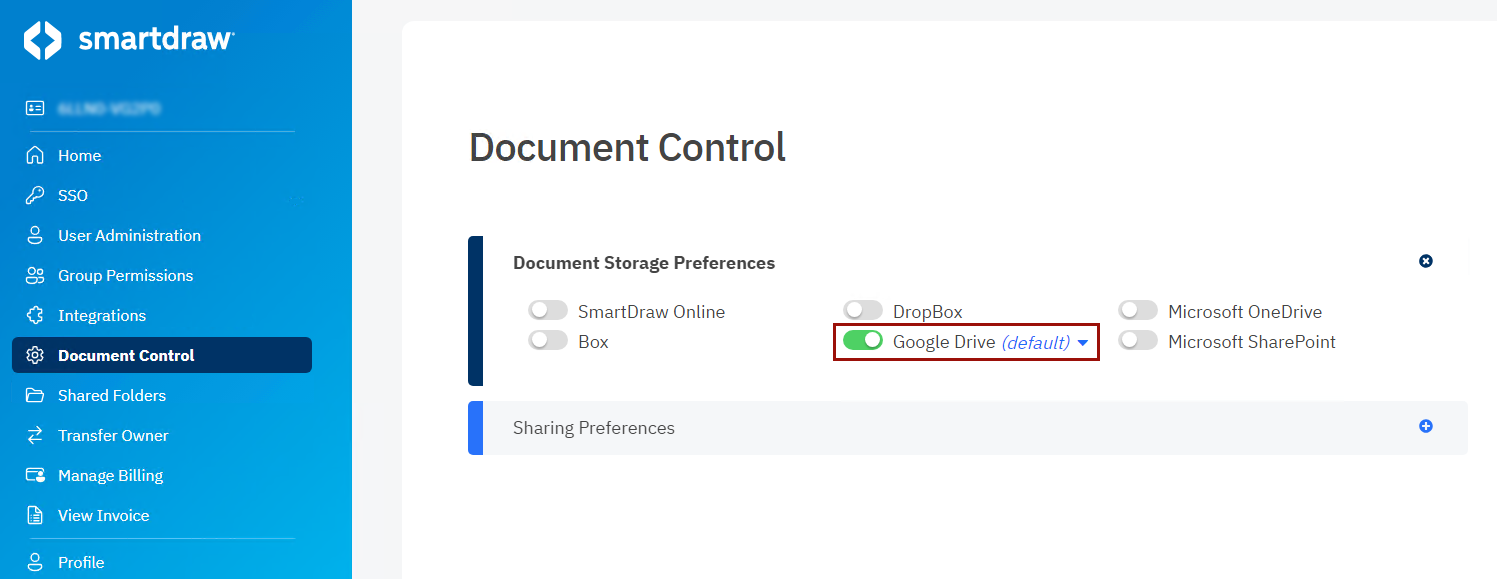The width and height of the screenshot is (1497, 579).
Task: Enable the Box storage option
Action: point(548,340)
